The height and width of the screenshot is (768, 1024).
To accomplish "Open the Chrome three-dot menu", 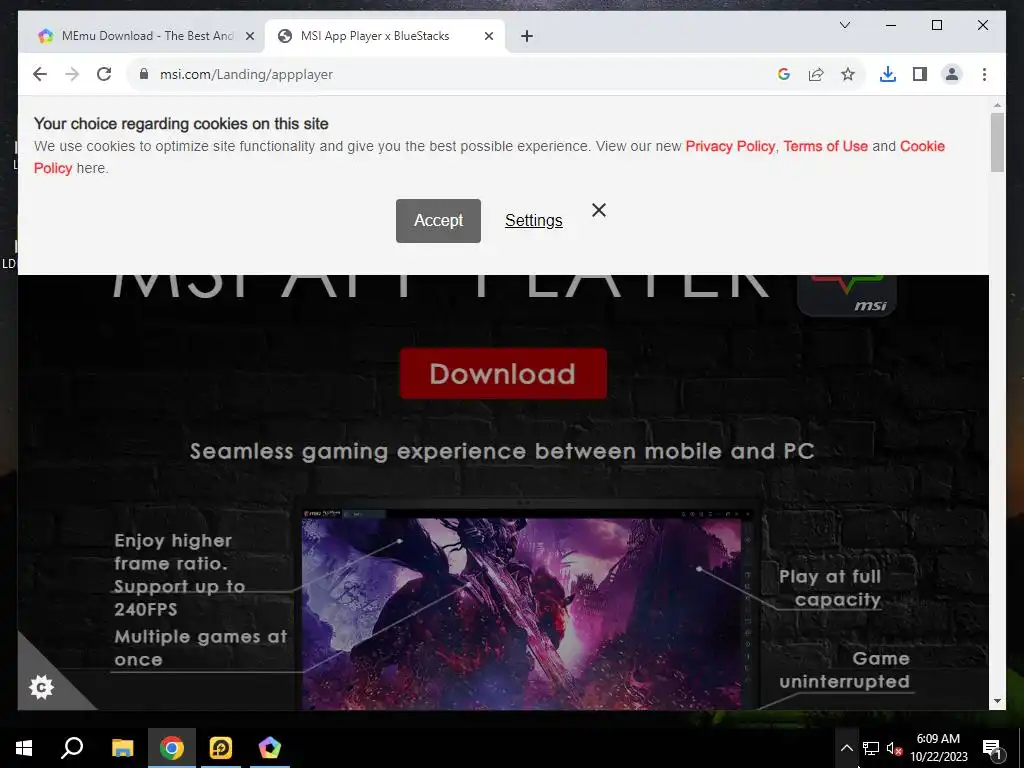I will 984,74.
